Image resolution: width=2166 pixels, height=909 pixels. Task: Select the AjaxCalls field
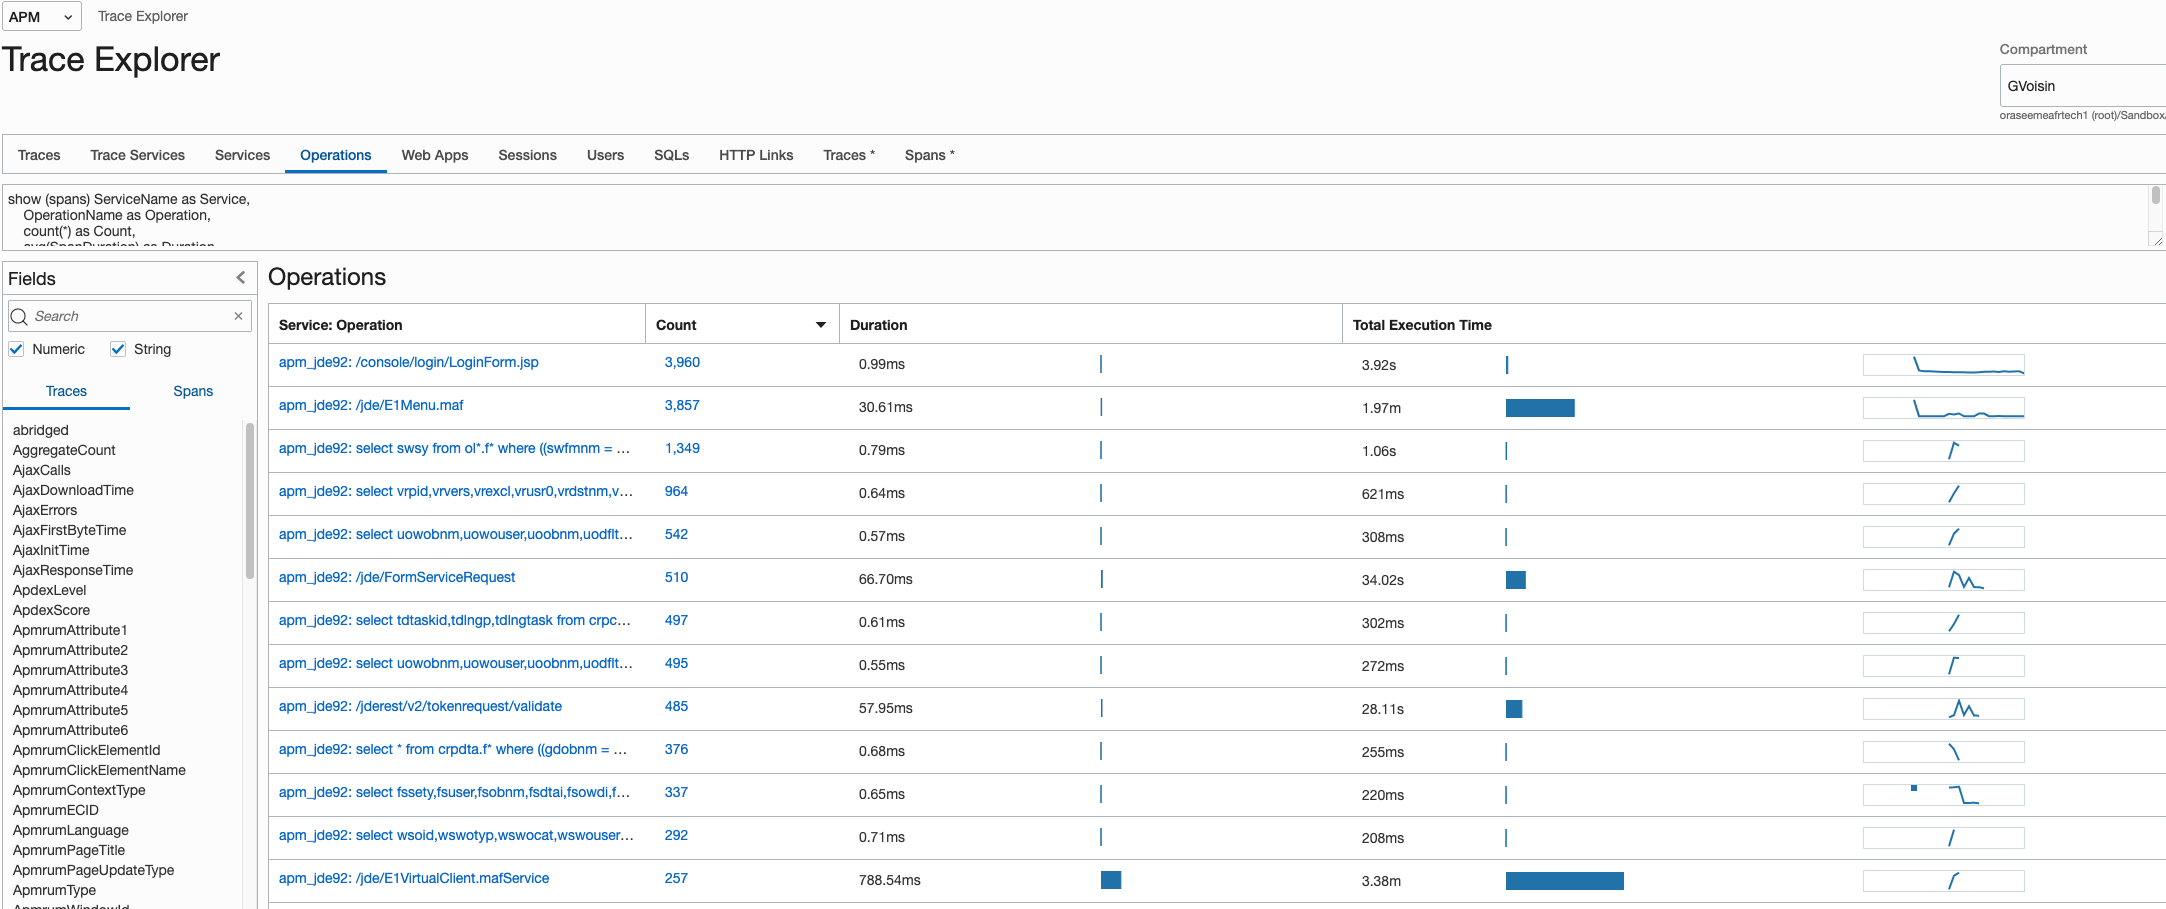point(42,470)
